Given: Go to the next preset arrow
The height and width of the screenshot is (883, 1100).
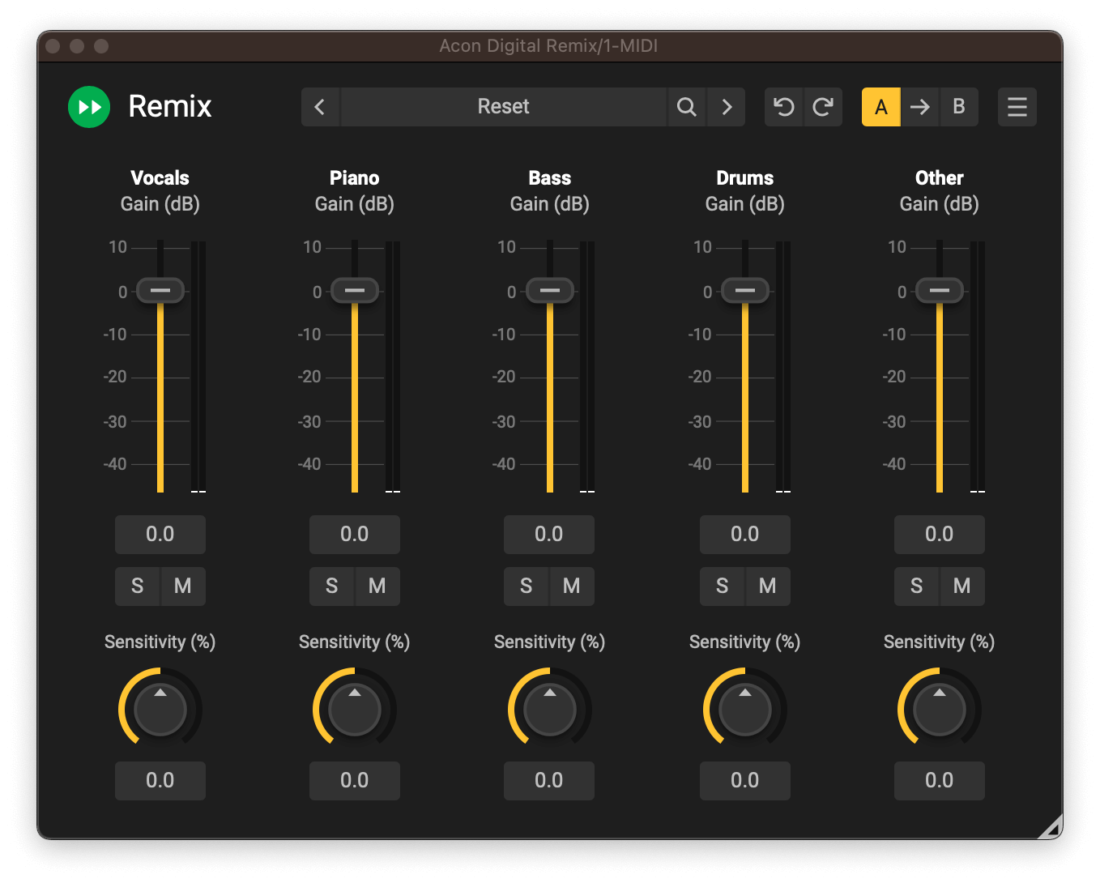Looking at the screenshot, I should (727, 107).
